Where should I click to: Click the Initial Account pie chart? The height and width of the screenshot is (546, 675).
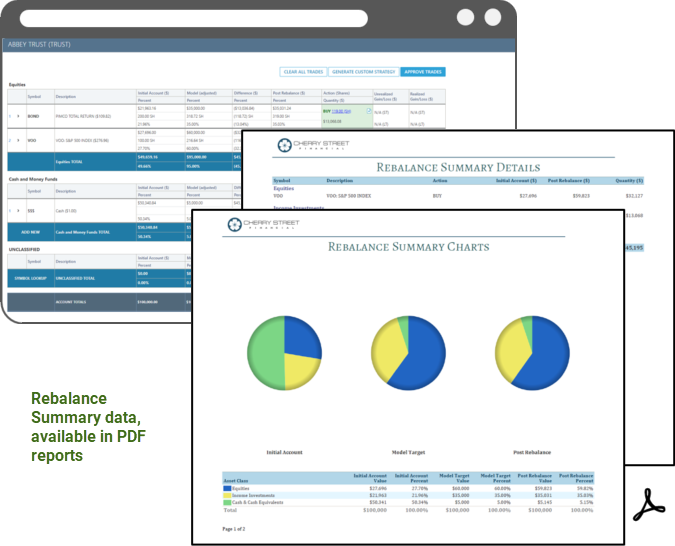(x=280, y=353)
